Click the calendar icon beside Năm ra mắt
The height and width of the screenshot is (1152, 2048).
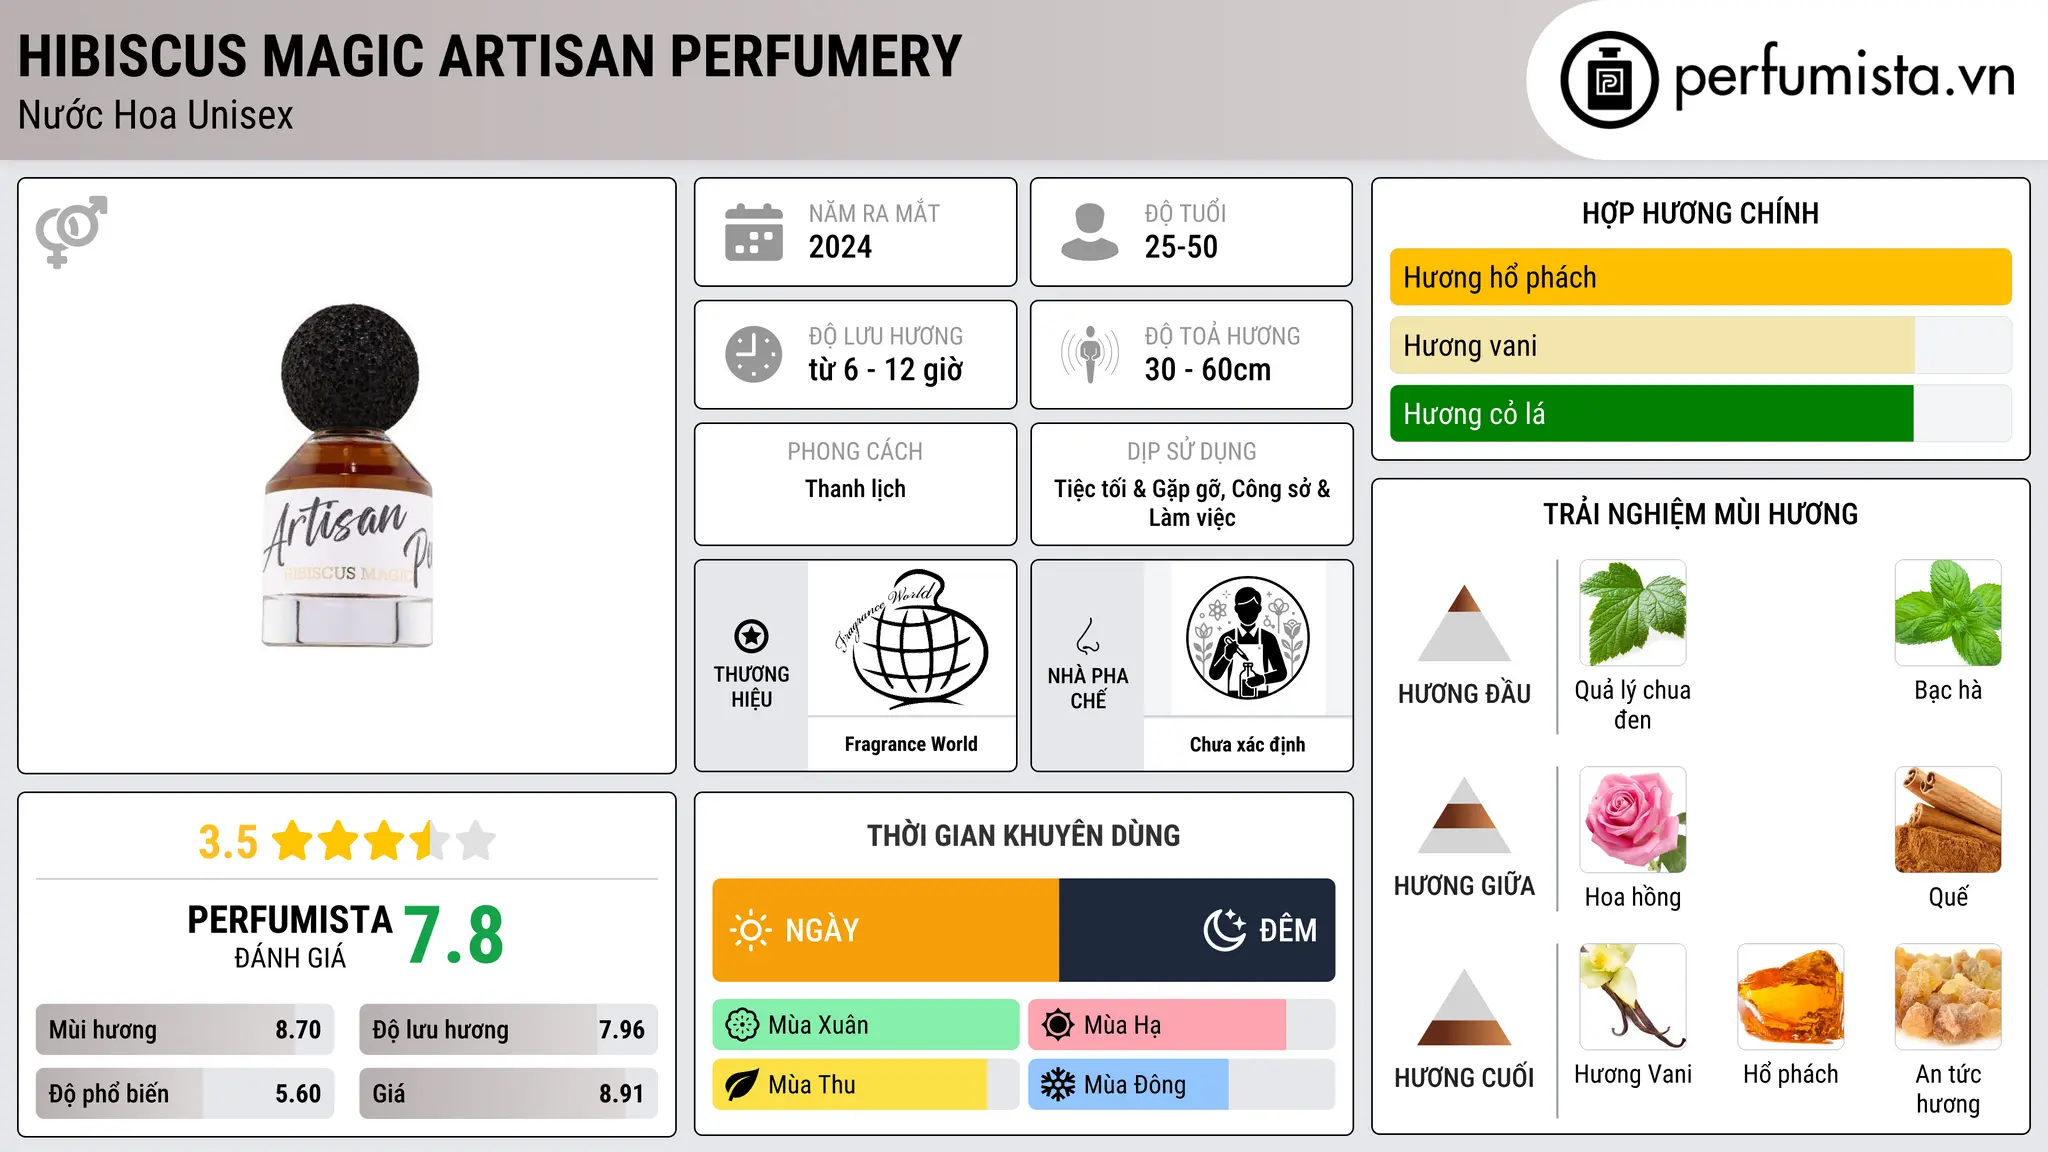(754, 232)
